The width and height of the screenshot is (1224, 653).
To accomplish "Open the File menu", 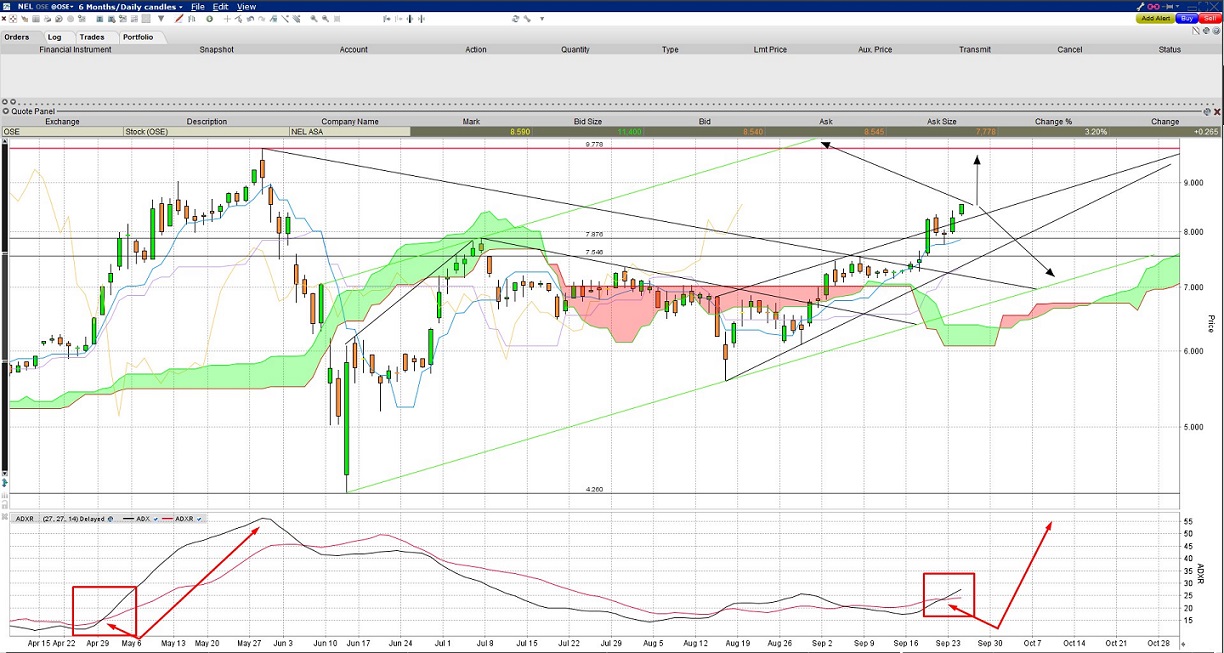I will pos(198,7).
